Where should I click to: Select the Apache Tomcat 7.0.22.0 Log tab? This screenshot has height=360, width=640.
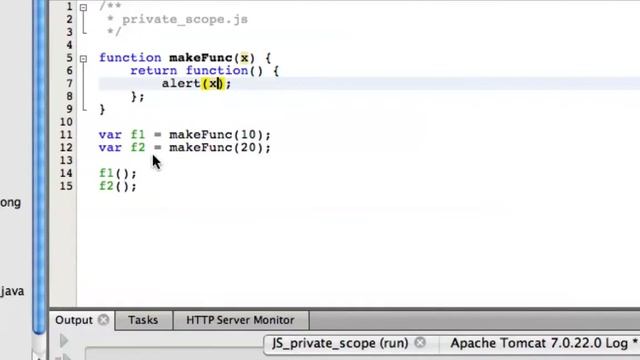click(538, 343)
